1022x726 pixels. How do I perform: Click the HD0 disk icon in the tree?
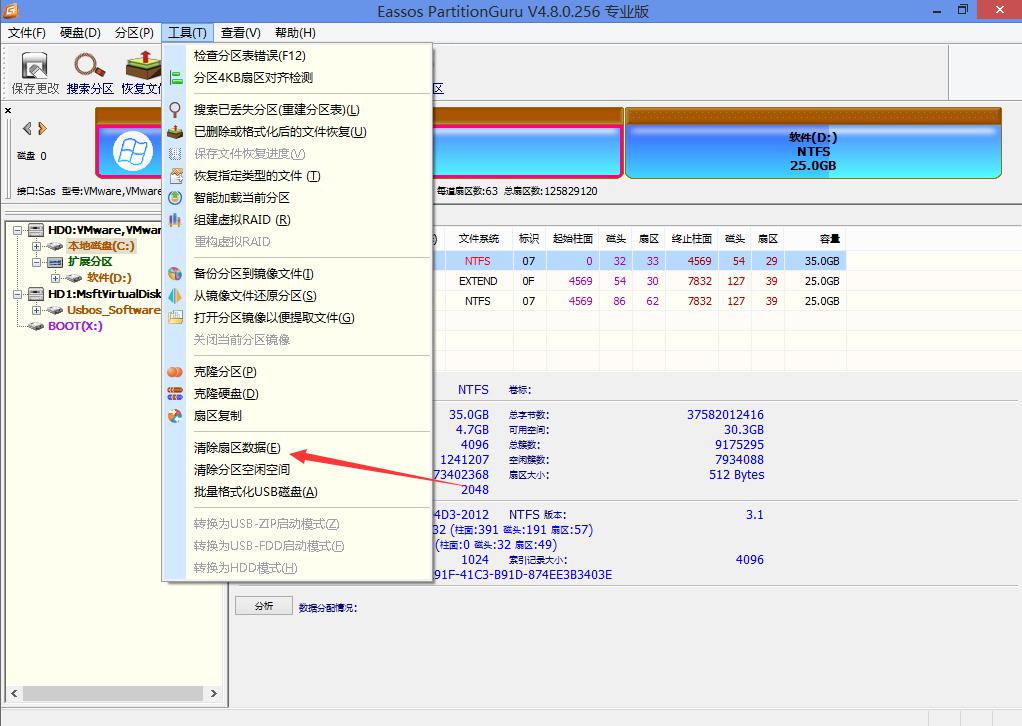pyautogui.click(x=35, y=229)
